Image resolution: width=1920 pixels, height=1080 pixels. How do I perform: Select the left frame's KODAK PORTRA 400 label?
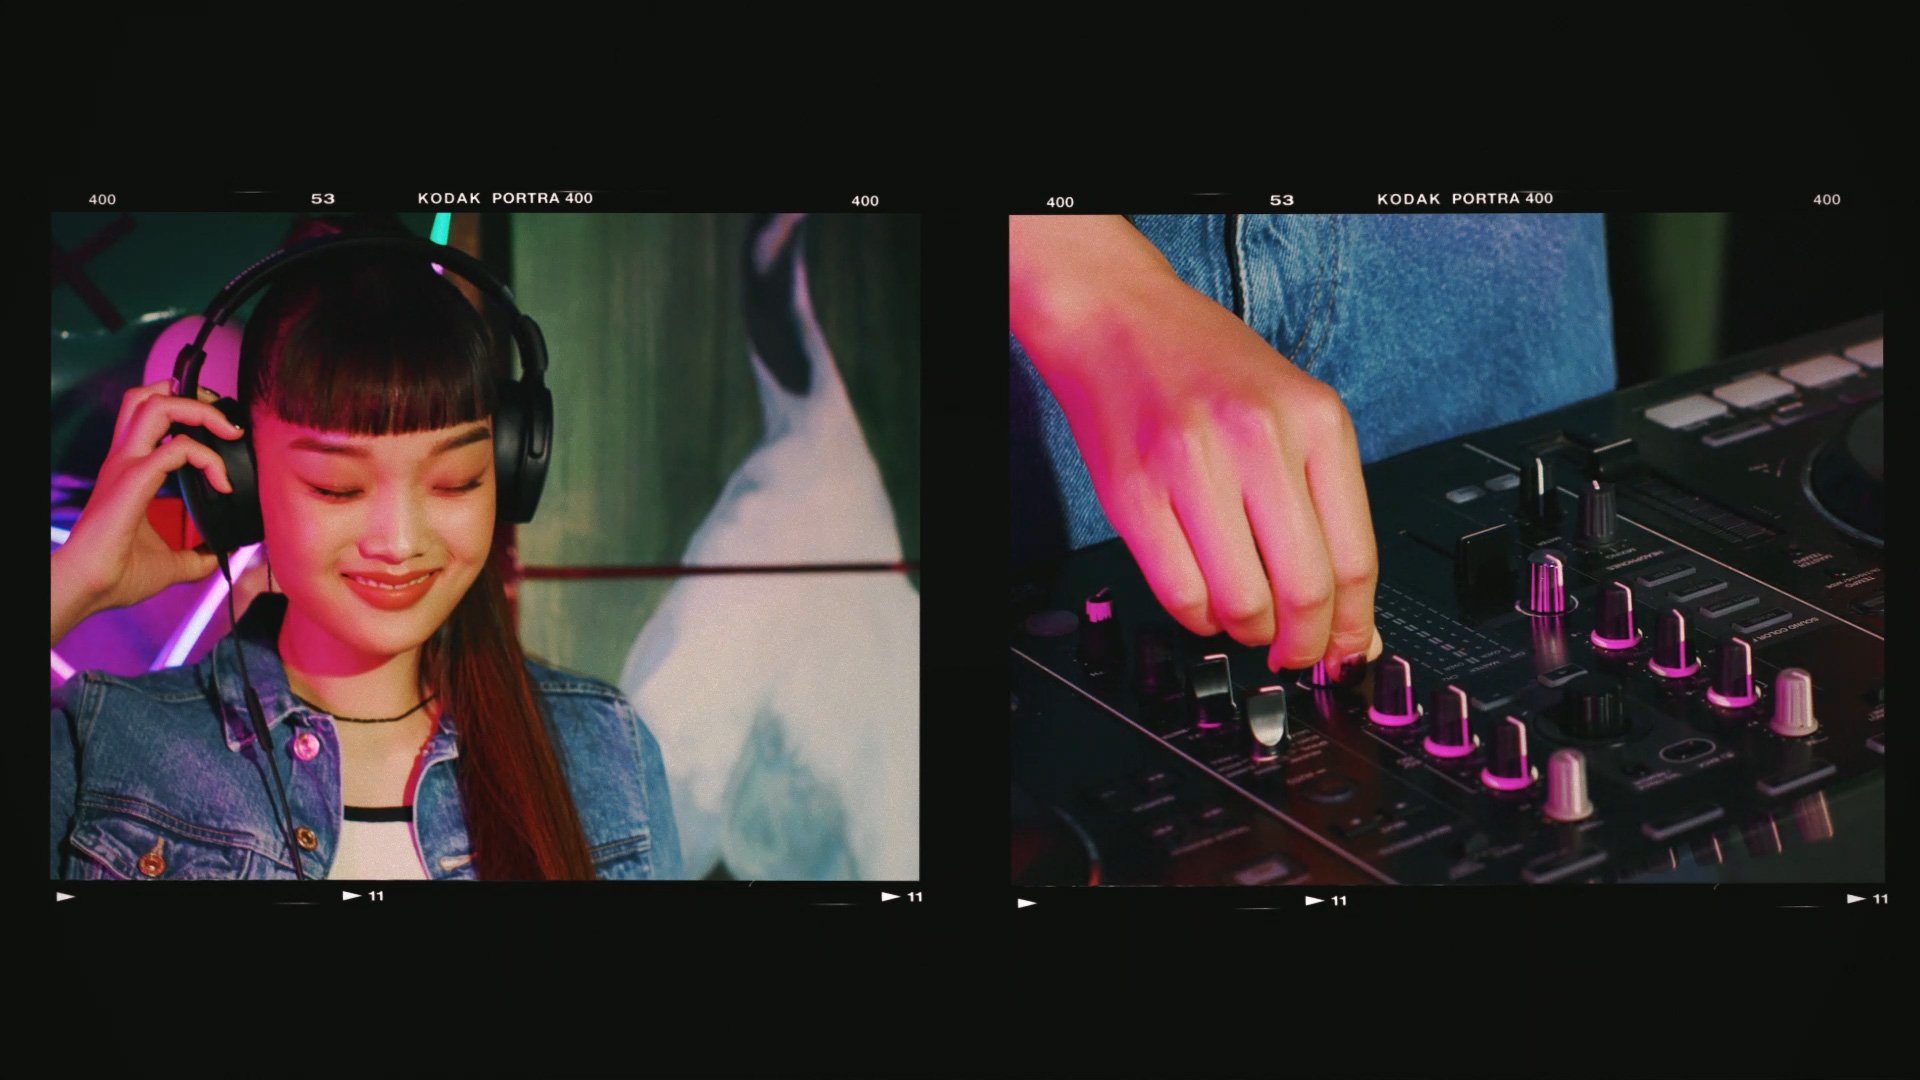pos(505,198)
